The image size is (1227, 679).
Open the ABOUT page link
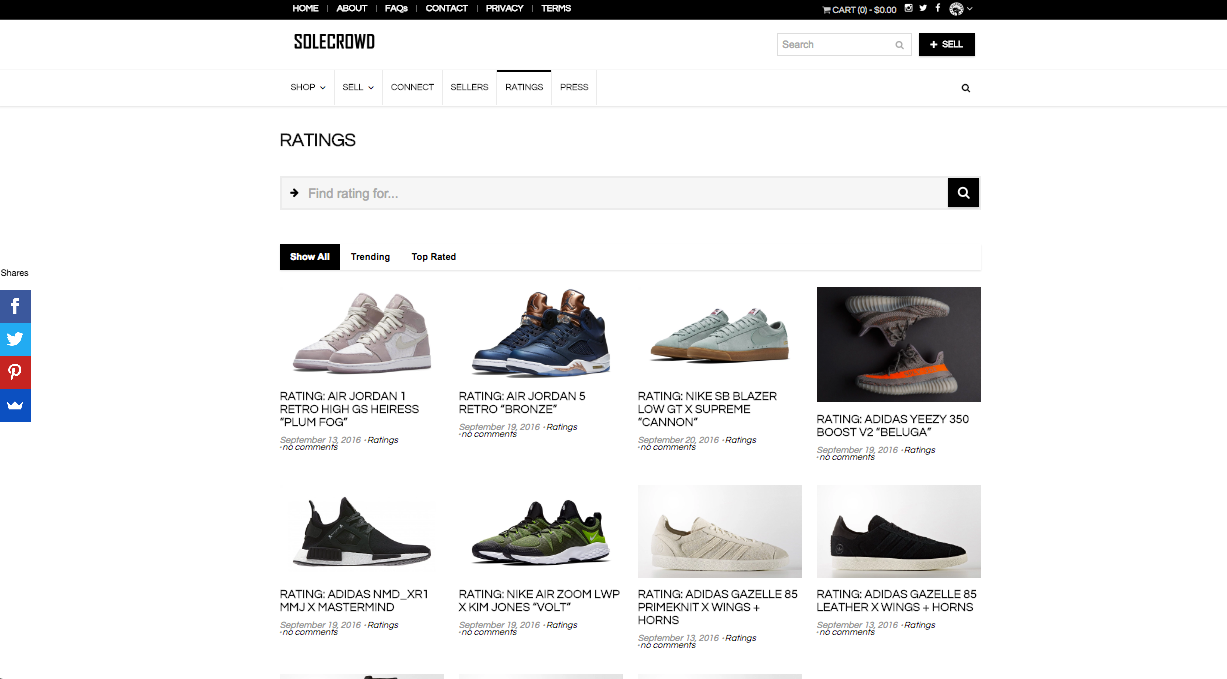click(352, 8)
